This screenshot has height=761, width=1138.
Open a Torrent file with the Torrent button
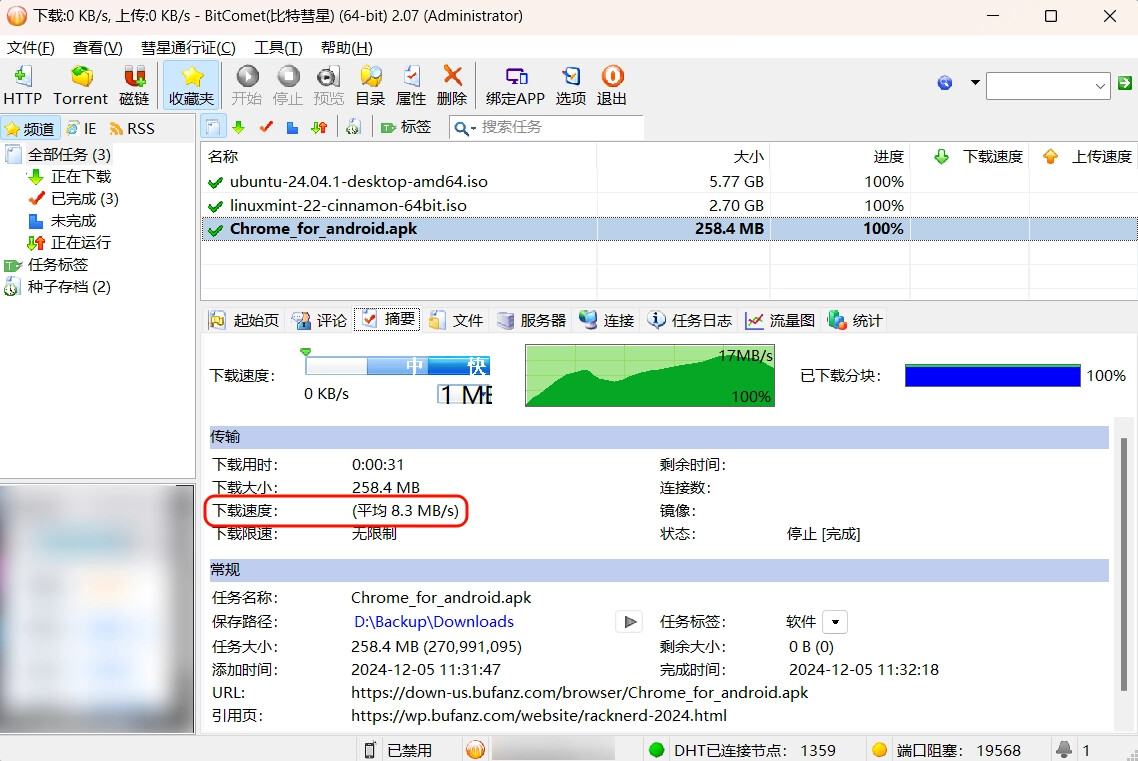tap(81, 86)
